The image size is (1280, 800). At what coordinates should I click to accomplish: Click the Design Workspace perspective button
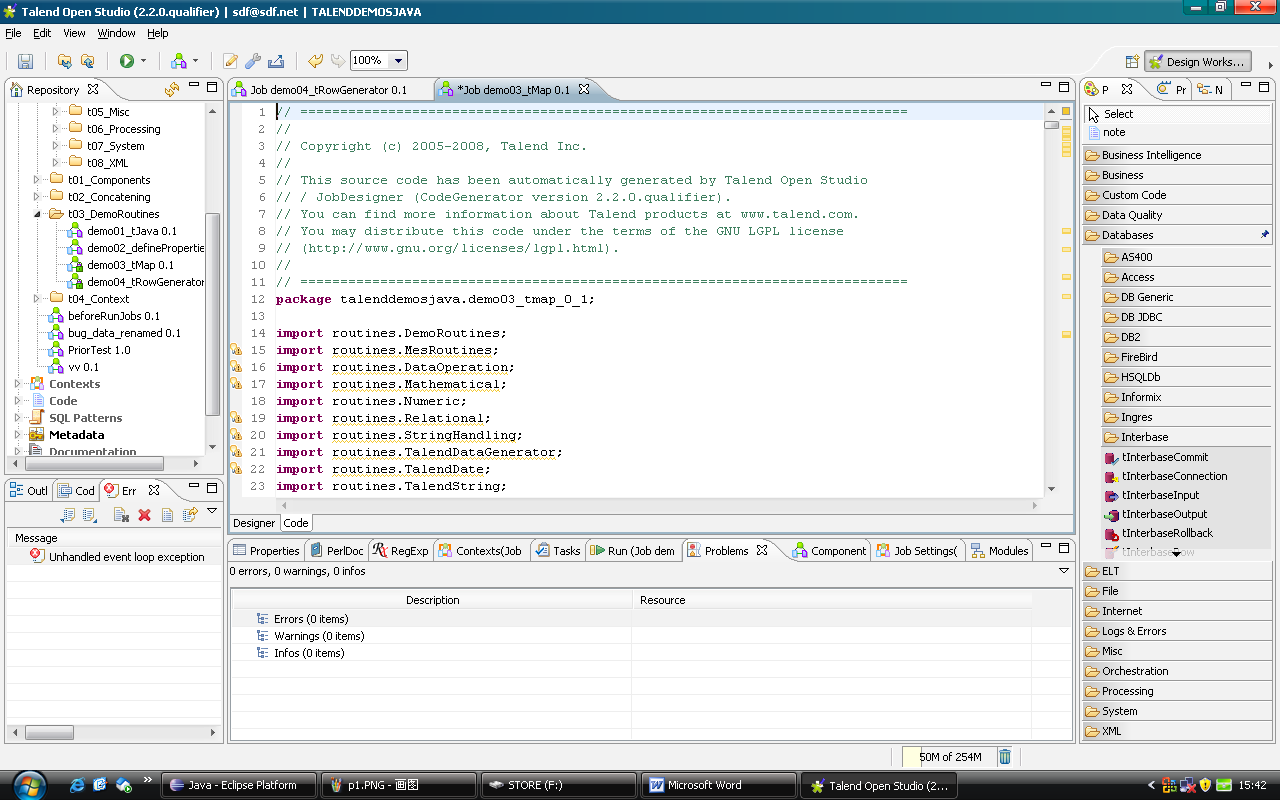1198,62
